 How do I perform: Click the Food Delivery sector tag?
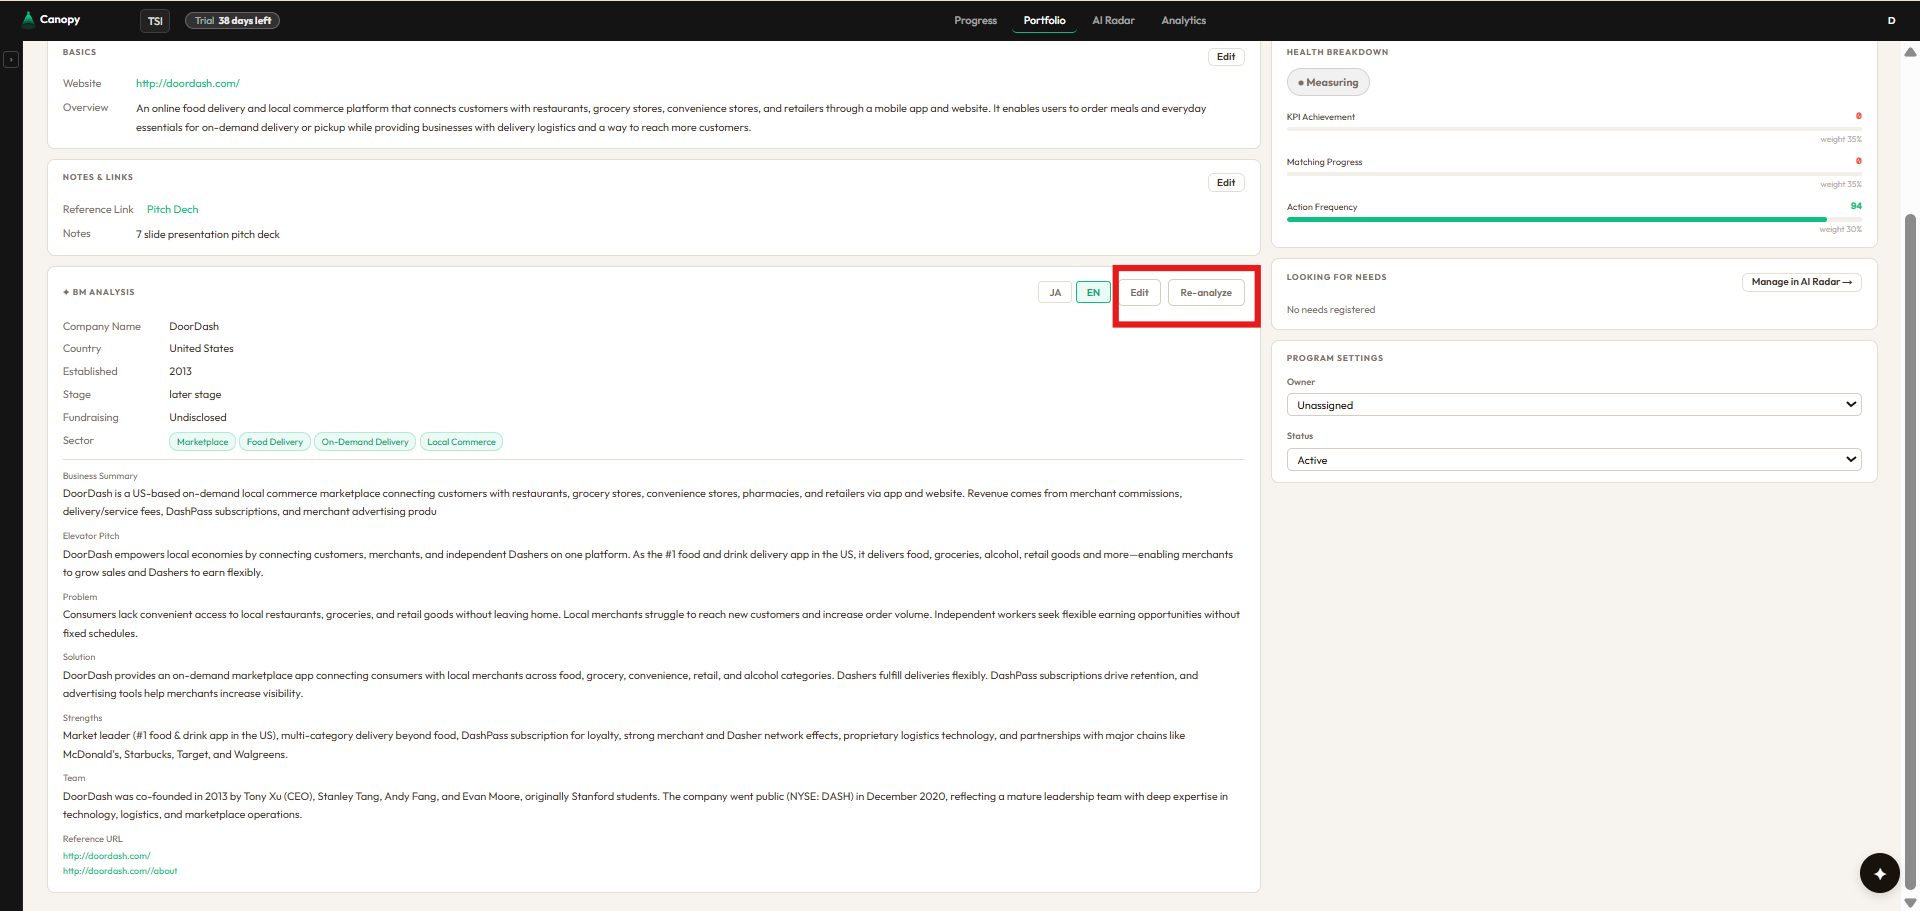tap(275, 442)
